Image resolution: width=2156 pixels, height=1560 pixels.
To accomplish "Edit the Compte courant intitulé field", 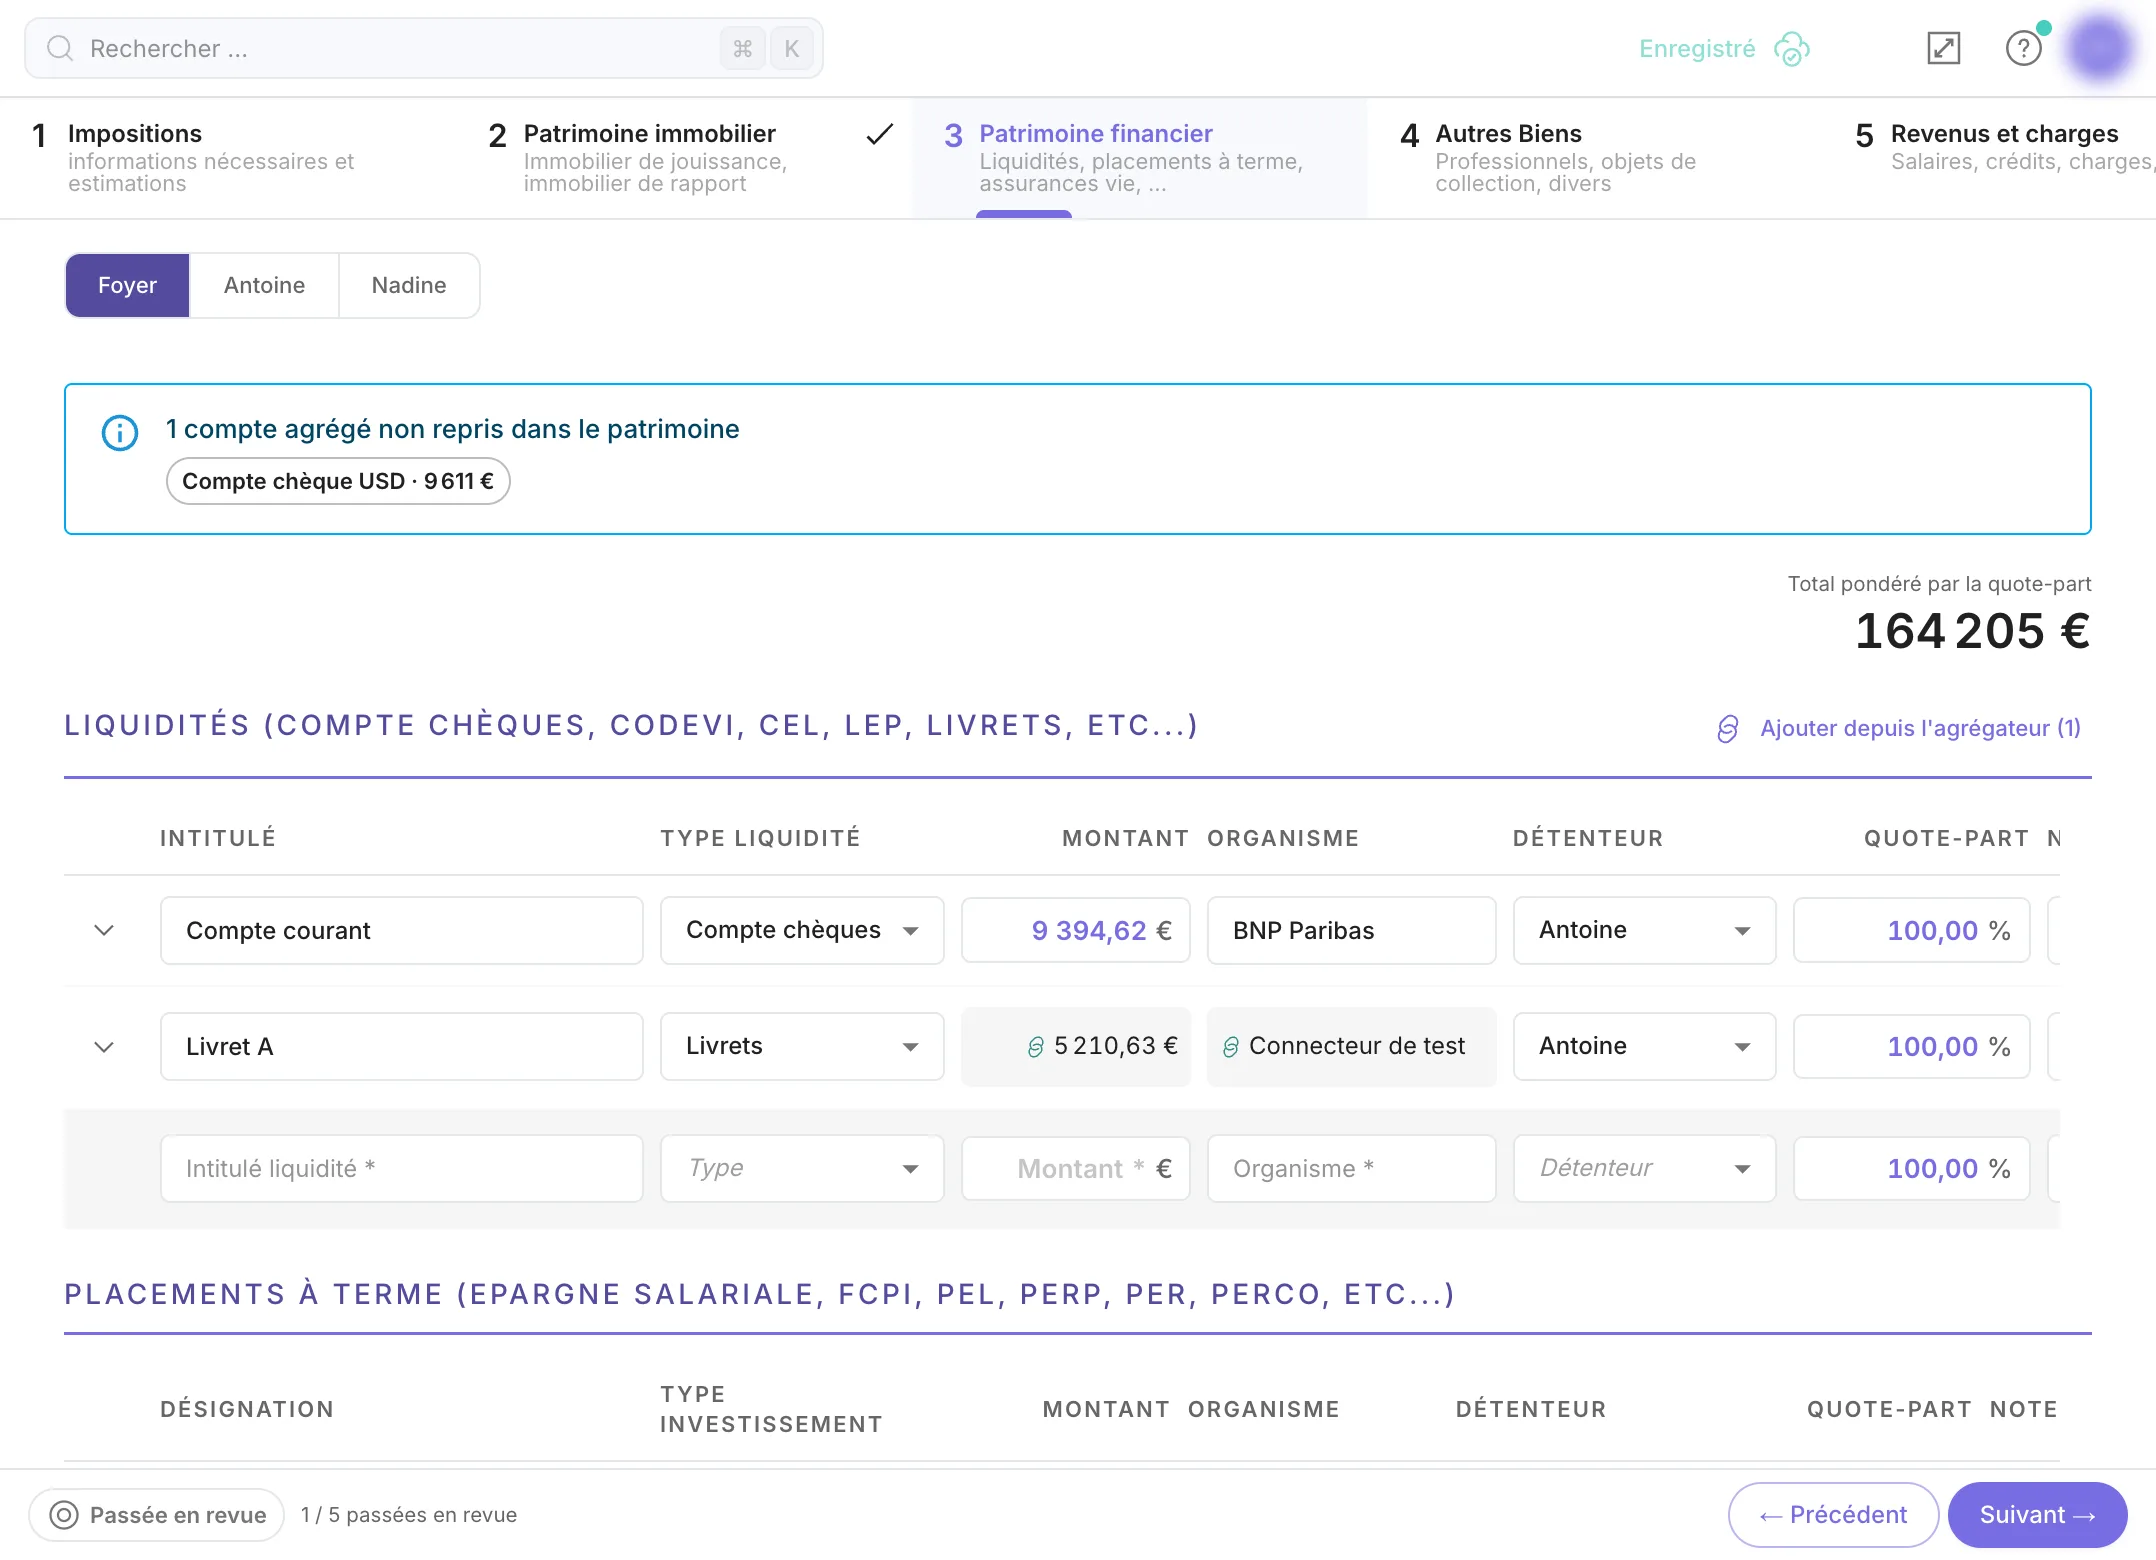I will (401, 930).
